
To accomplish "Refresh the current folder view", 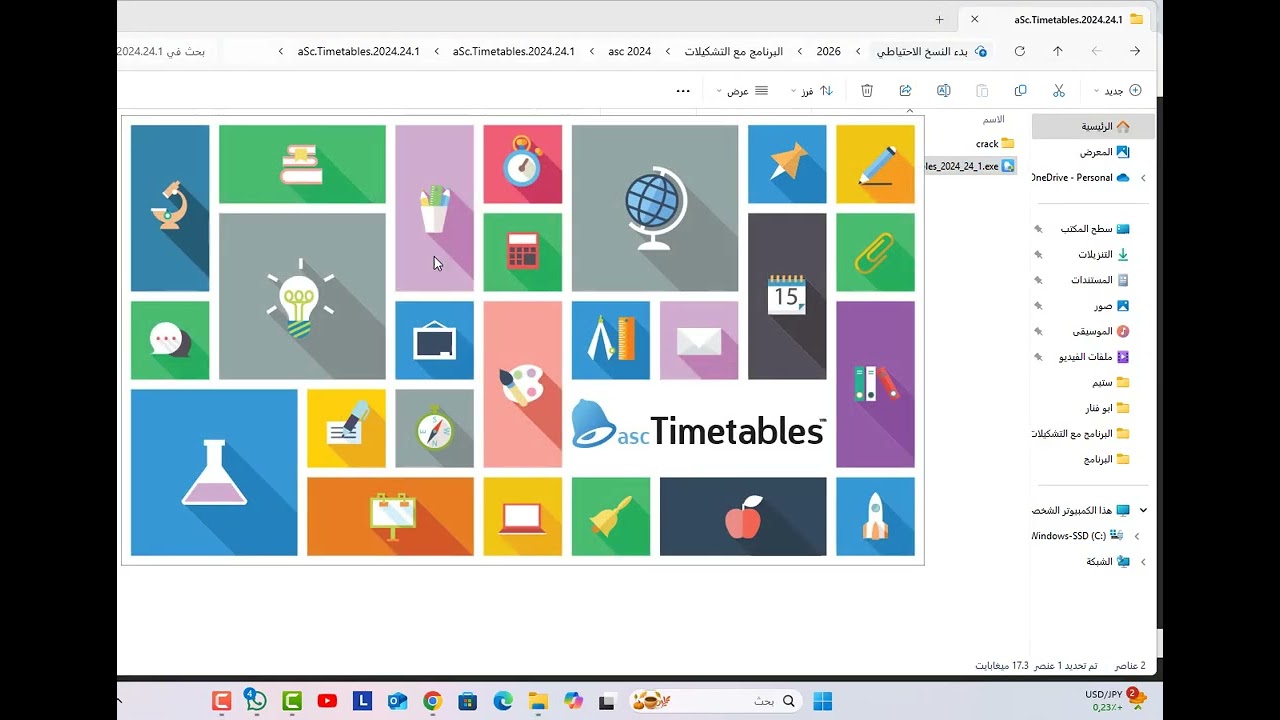I will 1019,51.
